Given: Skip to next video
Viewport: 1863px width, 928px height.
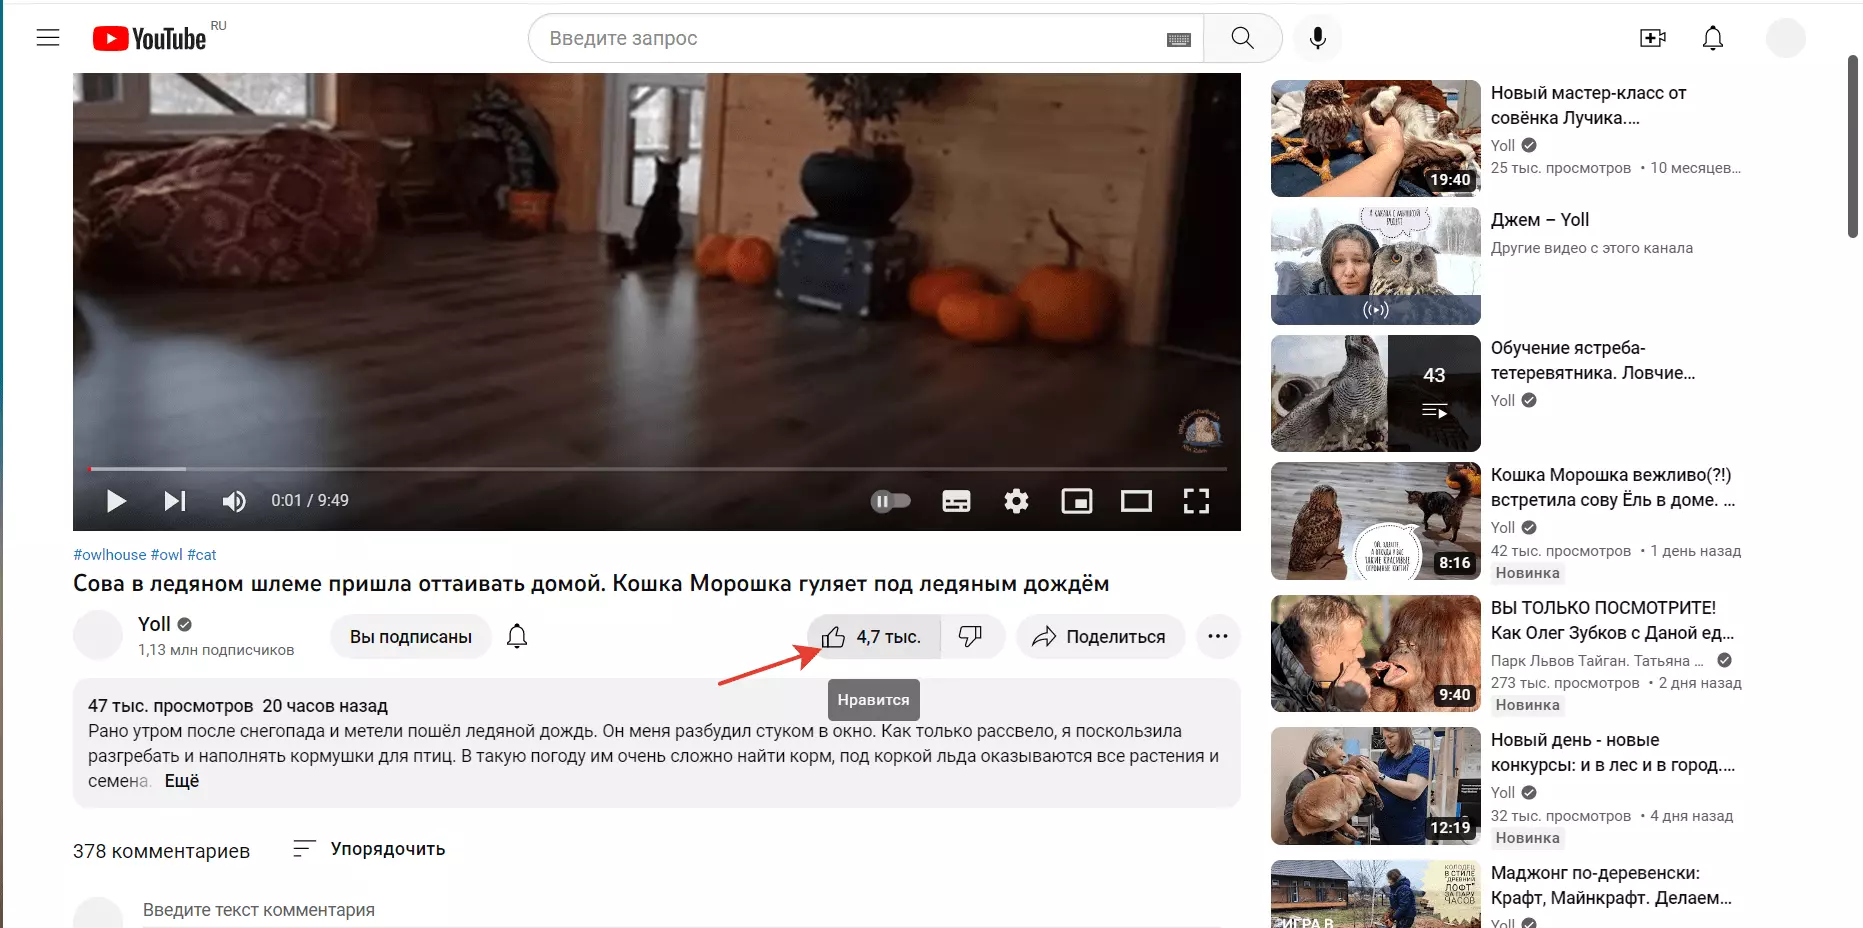Looking at the screenshot, I should pos(175,501).
